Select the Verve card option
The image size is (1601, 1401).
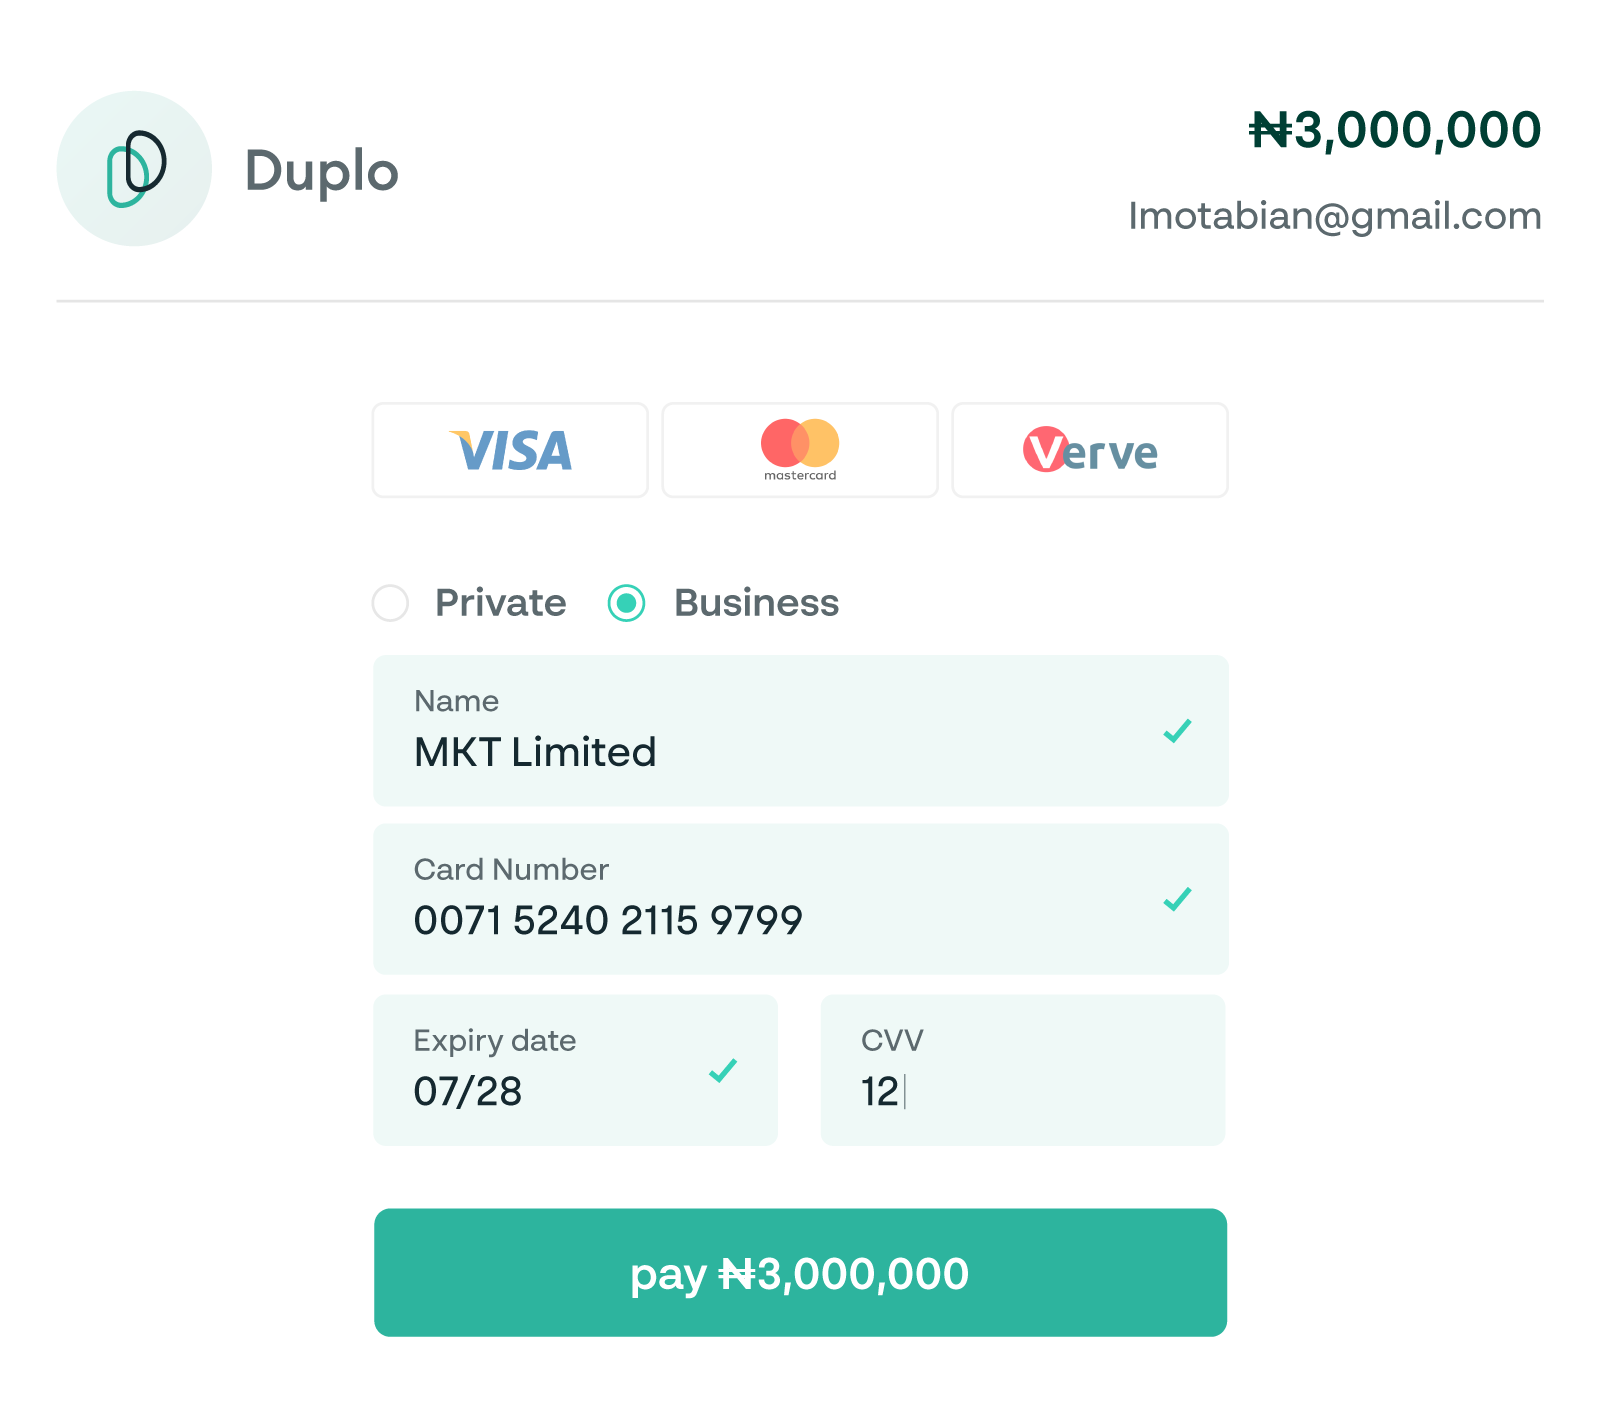click(1089, 450)
